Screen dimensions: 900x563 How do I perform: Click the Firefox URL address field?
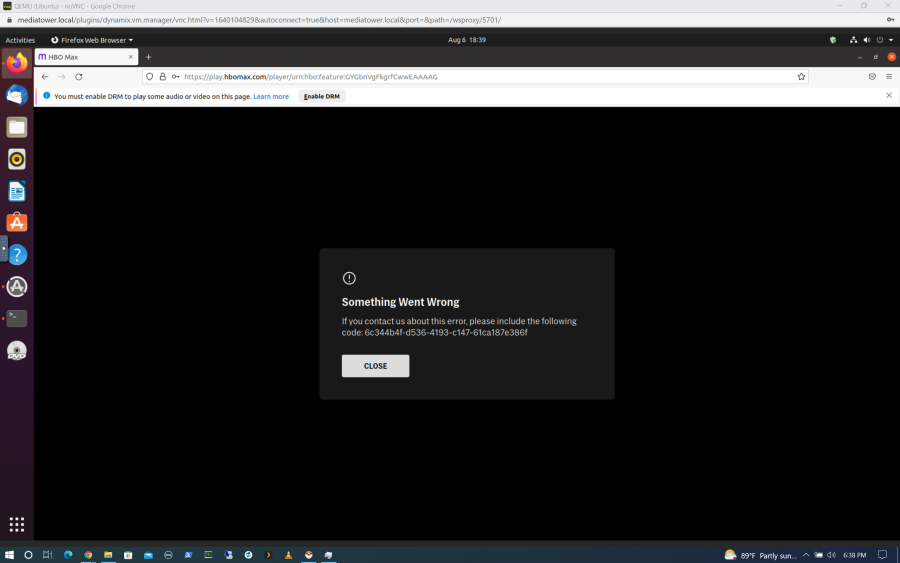coord(475,77)
